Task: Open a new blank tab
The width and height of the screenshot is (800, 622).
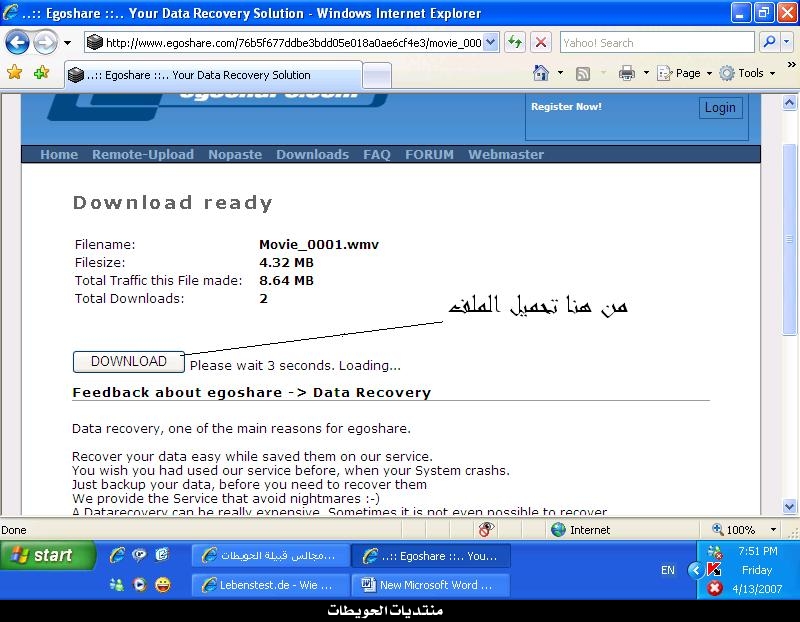Action: click(x=377, y=76)
